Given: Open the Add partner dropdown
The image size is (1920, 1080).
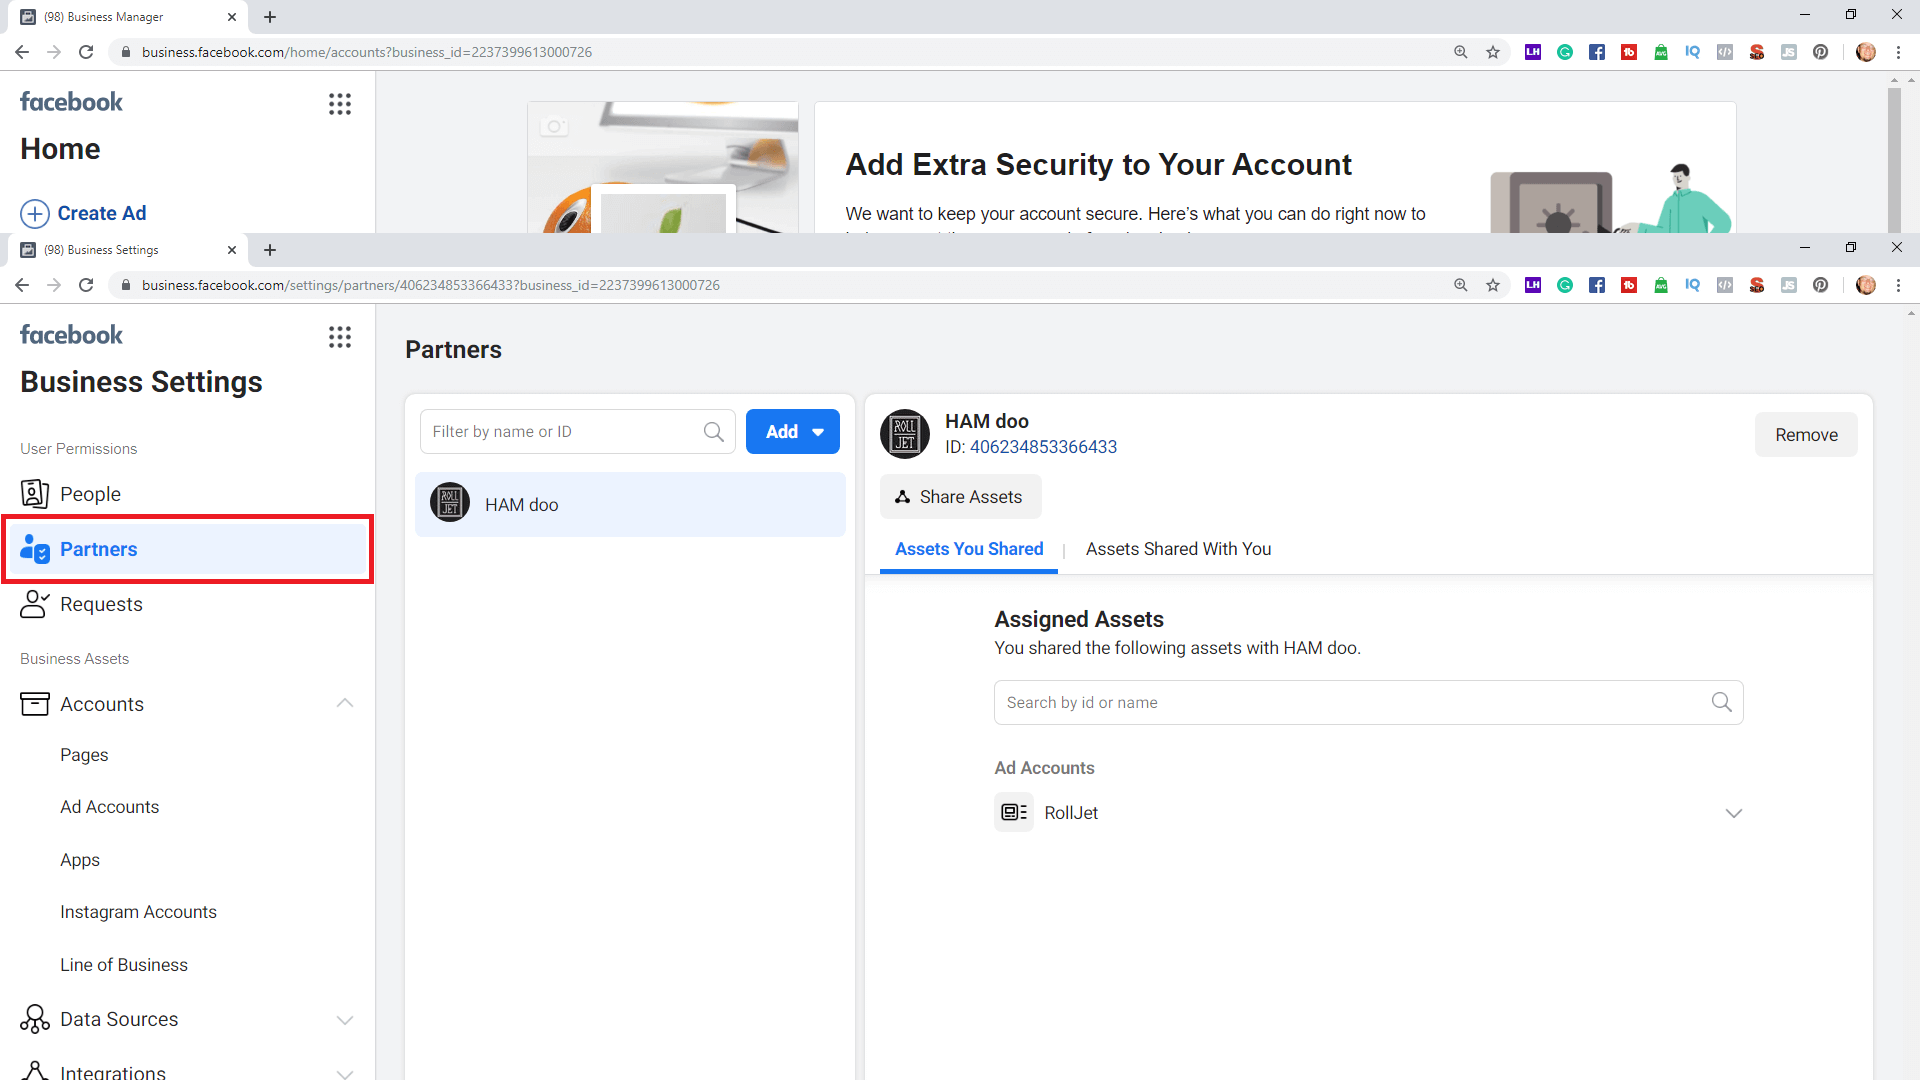Looking at the screenshot, I should (793, 432).
